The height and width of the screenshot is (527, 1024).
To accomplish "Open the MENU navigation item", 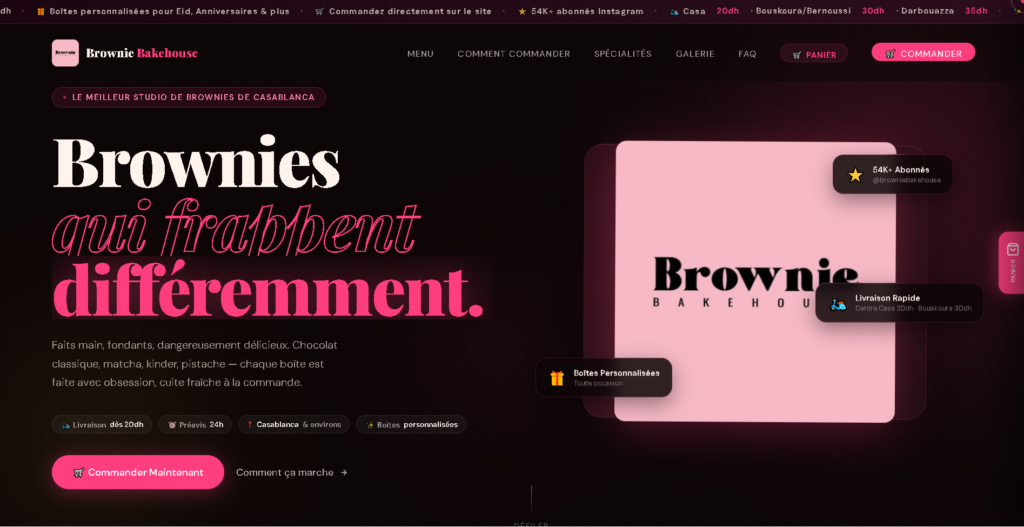I will tap(420, 54).
